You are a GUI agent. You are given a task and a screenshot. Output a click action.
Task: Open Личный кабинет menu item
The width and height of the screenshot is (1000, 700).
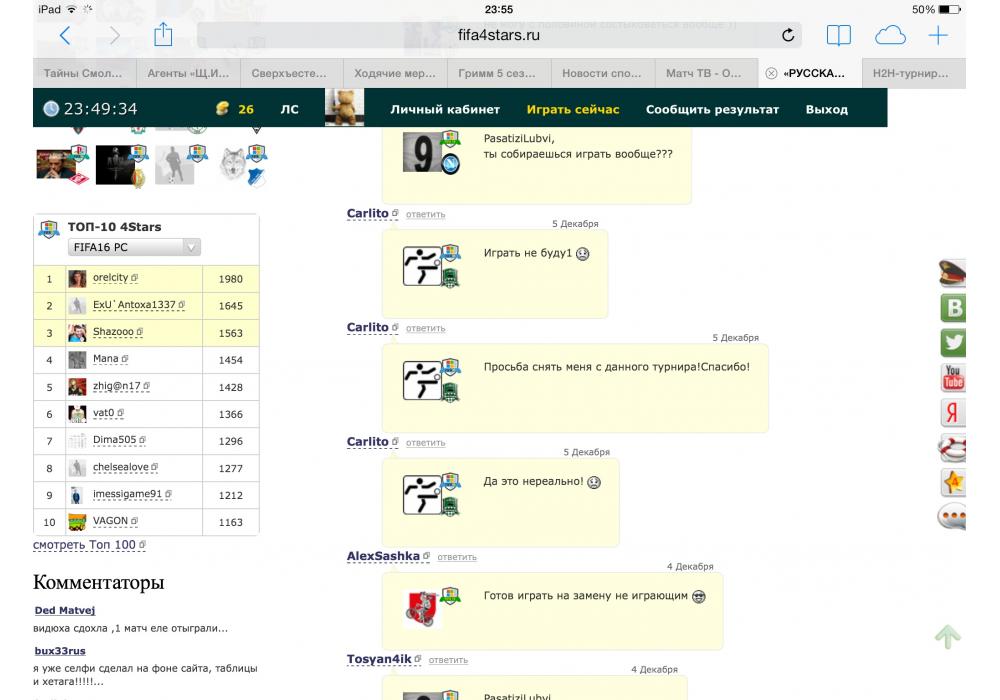[x=445, y=109]
